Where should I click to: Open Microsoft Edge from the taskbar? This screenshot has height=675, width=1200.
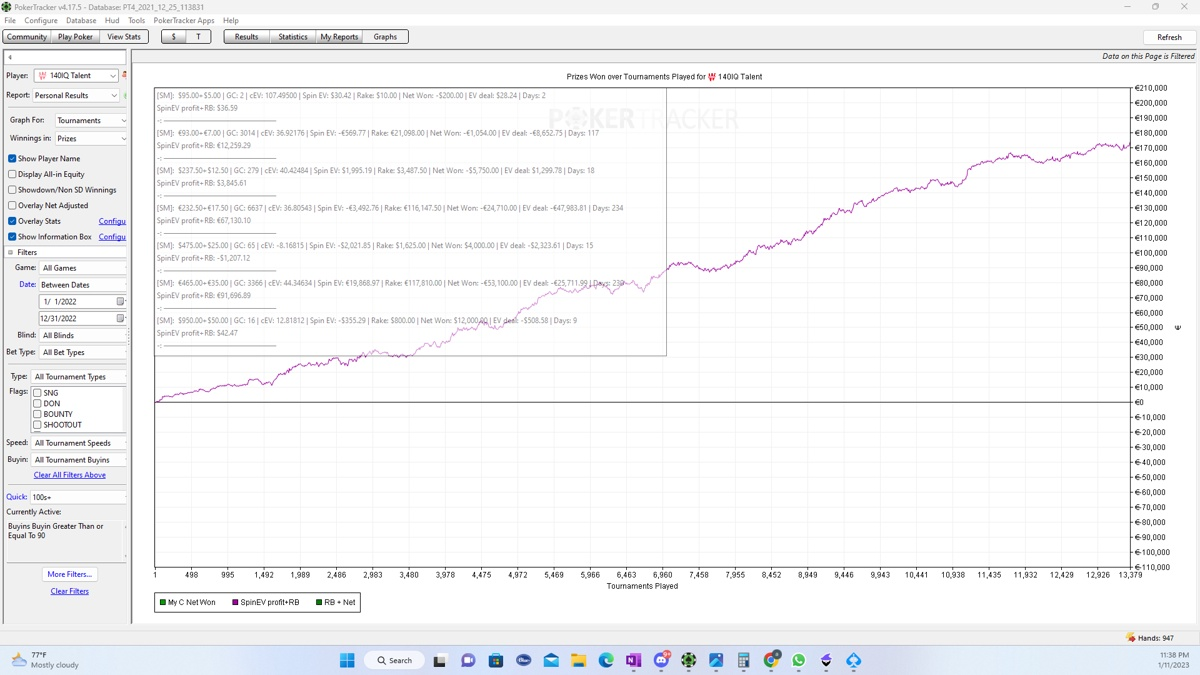[x=606, y=660]
